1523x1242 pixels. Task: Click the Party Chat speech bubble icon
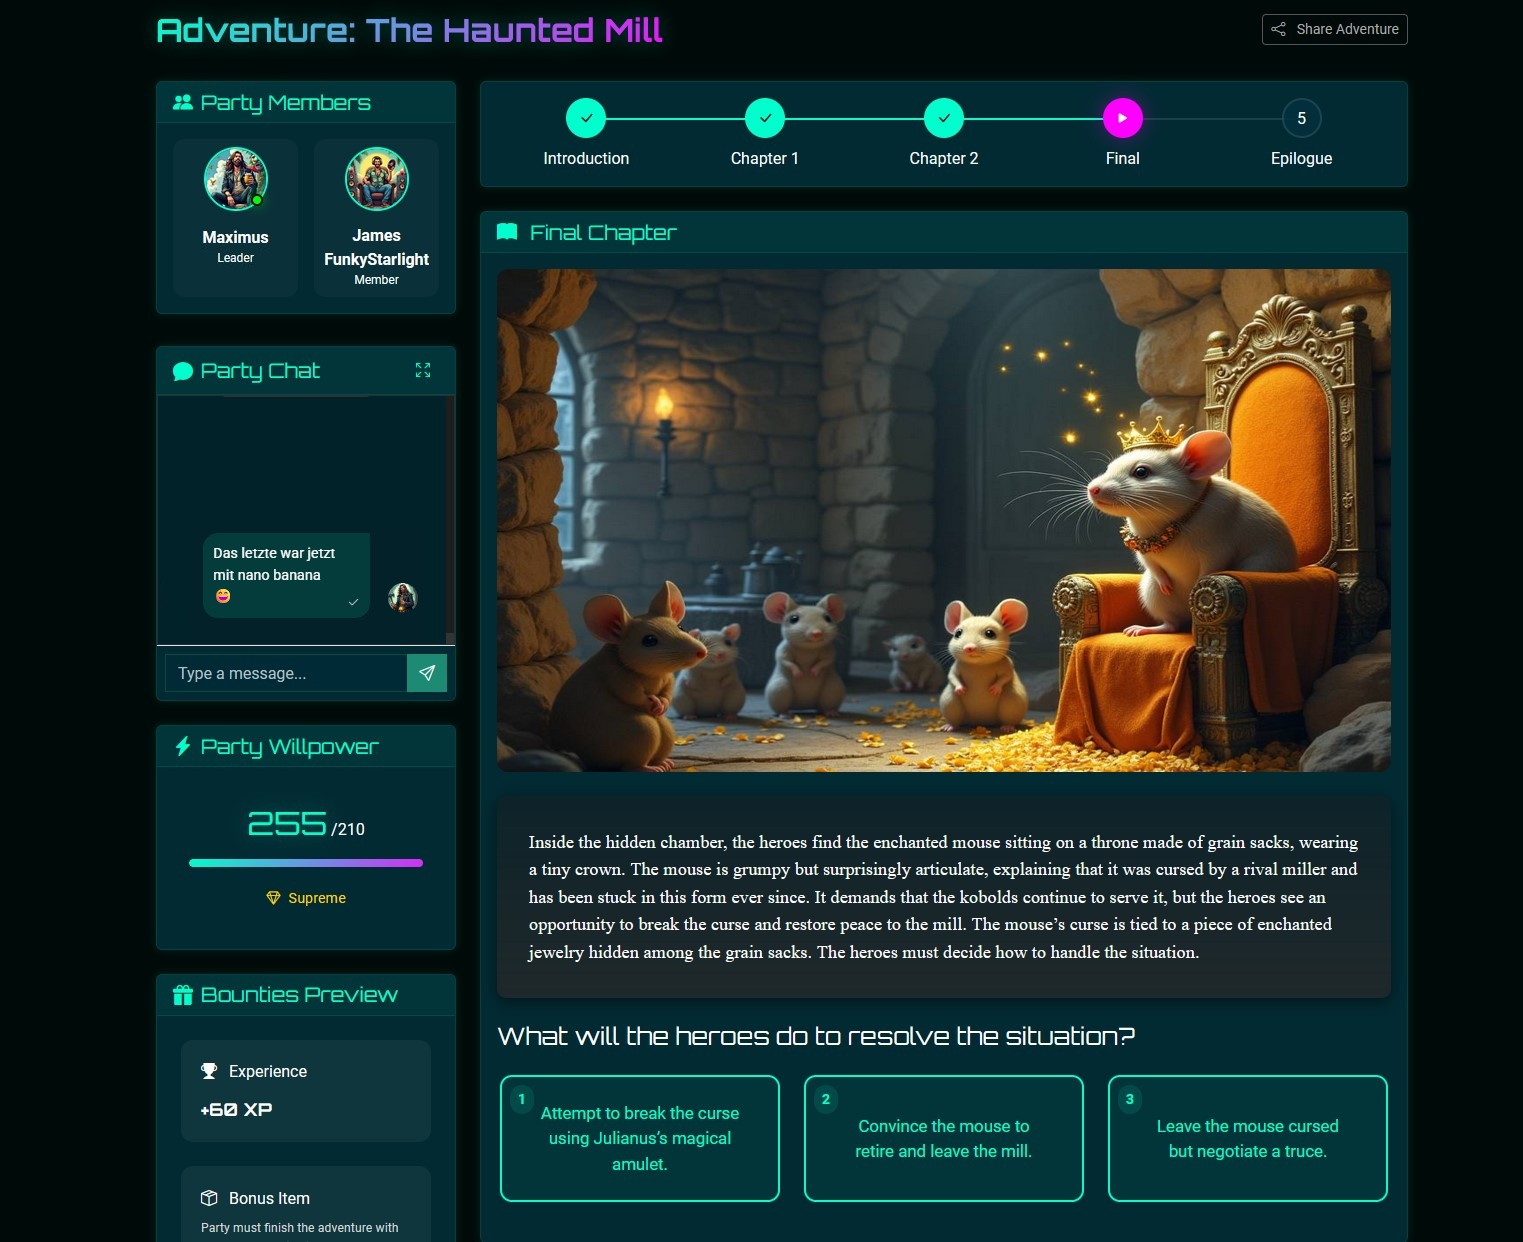coord(183,371)
